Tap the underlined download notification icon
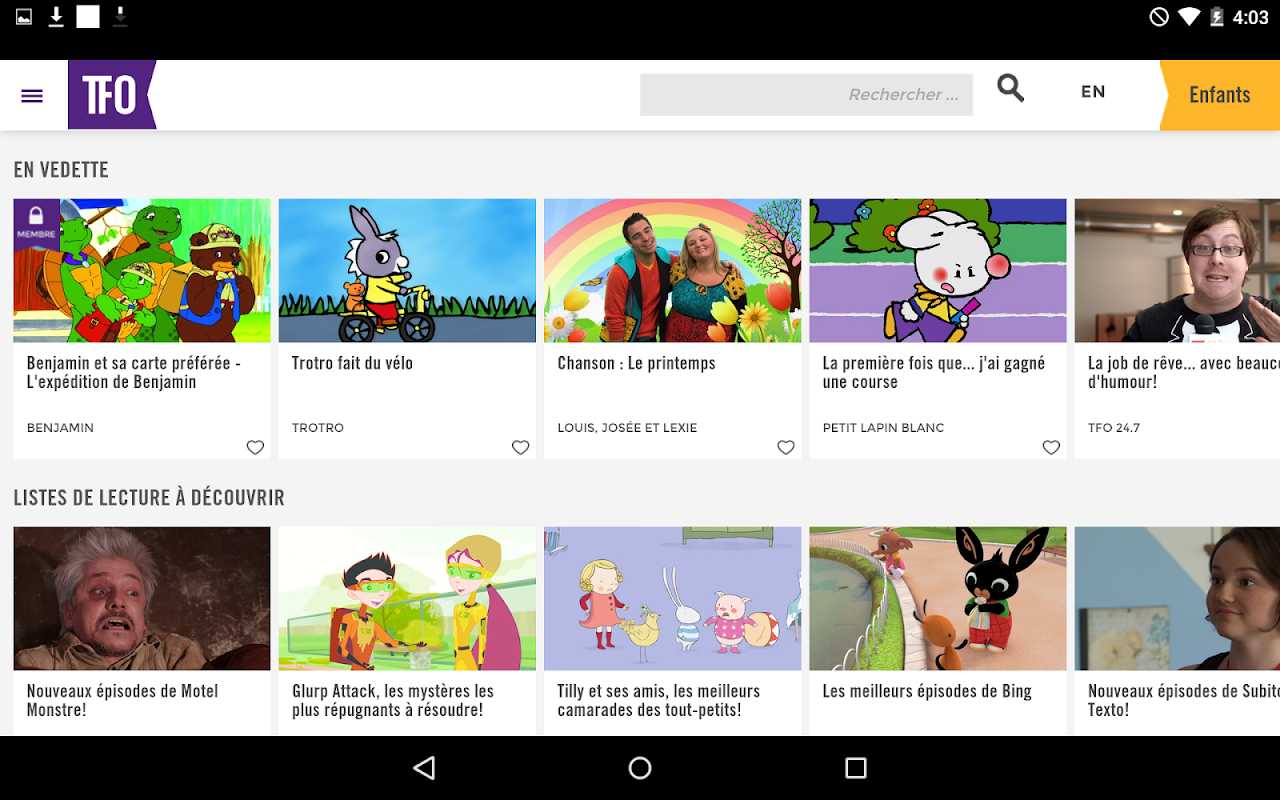The image size is (1280, 800). [x=56, y=17]
